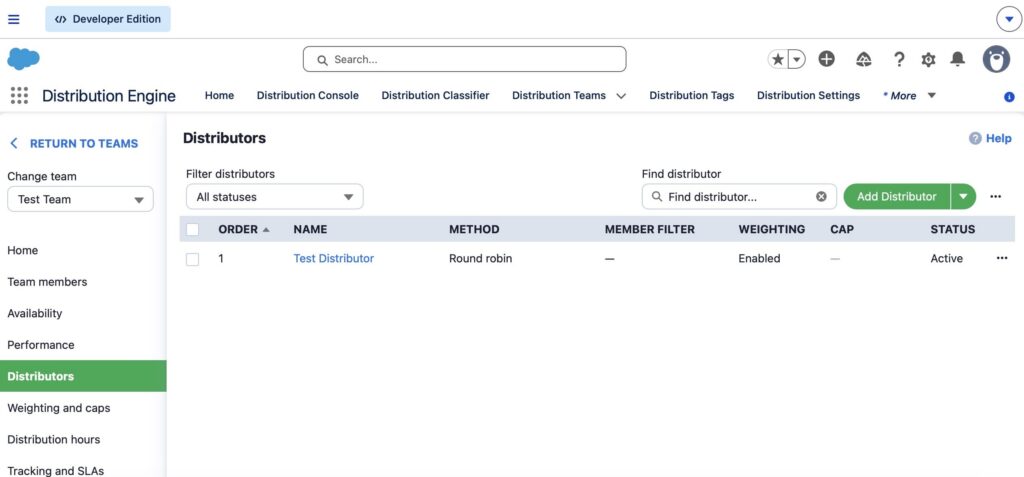Click the Enabled weighting cell
This screenshot has width=1024, height=477.
tap(760, 258)
